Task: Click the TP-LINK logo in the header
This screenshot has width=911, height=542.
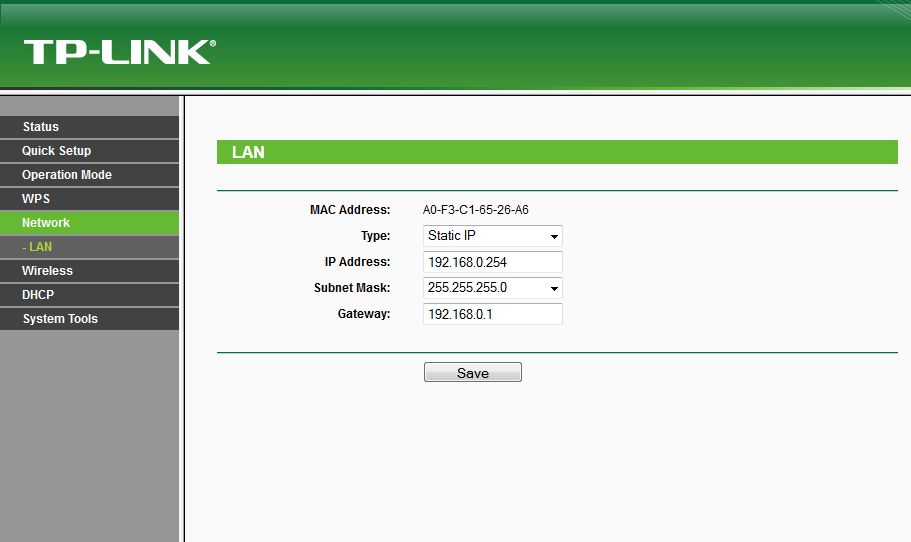Action: click(119, 52)
